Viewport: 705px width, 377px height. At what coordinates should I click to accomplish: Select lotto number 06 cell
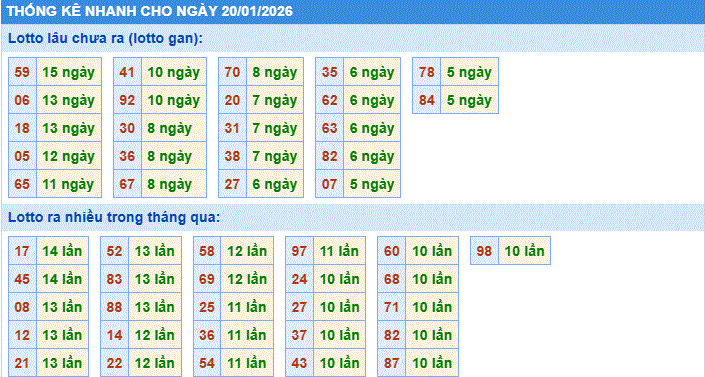[22, 100]
